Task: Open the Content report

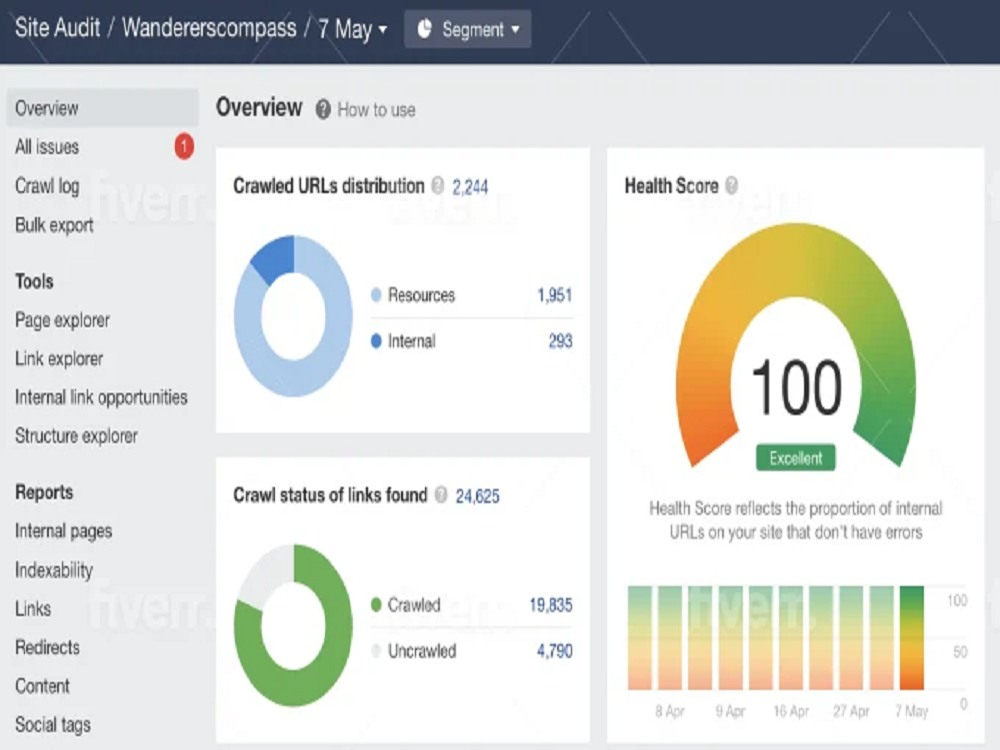Action: [42, 686]
